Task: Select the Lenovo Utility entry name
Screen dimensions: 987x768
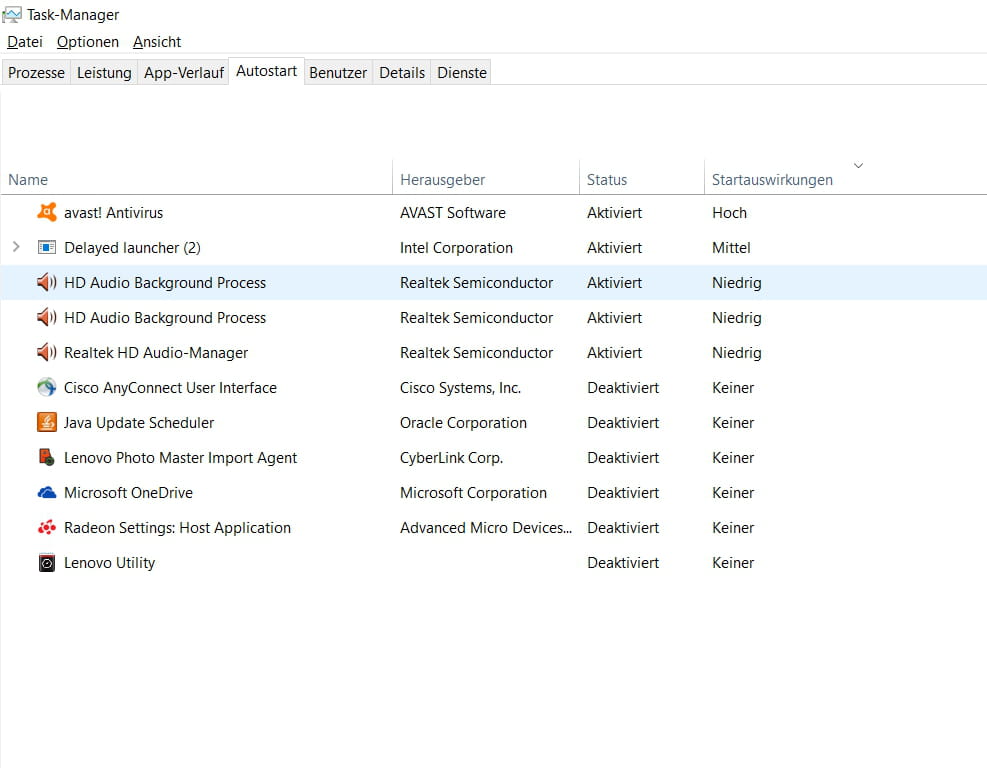Action: (110, 563)
